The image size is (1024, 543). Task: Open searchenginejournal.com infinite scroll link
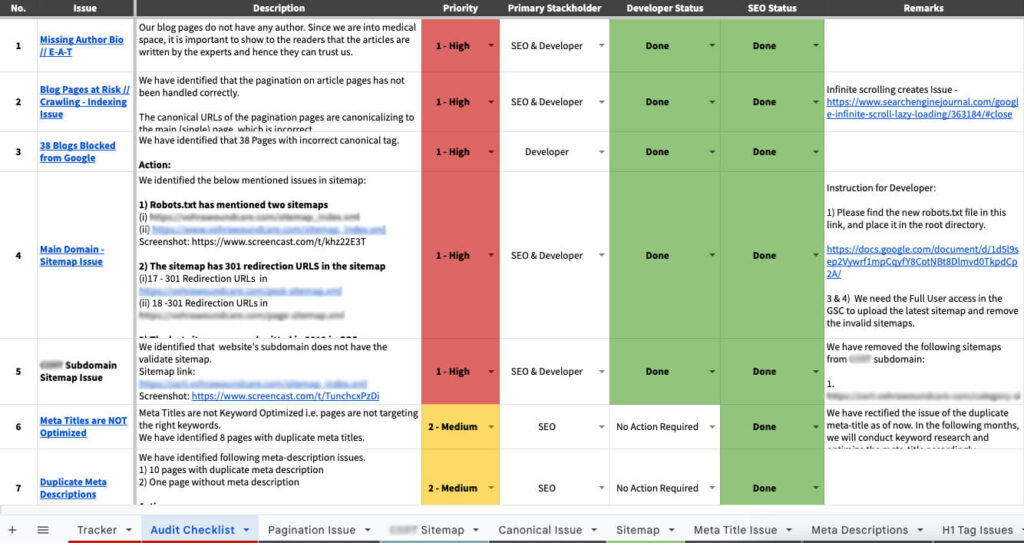click(921, 108)
